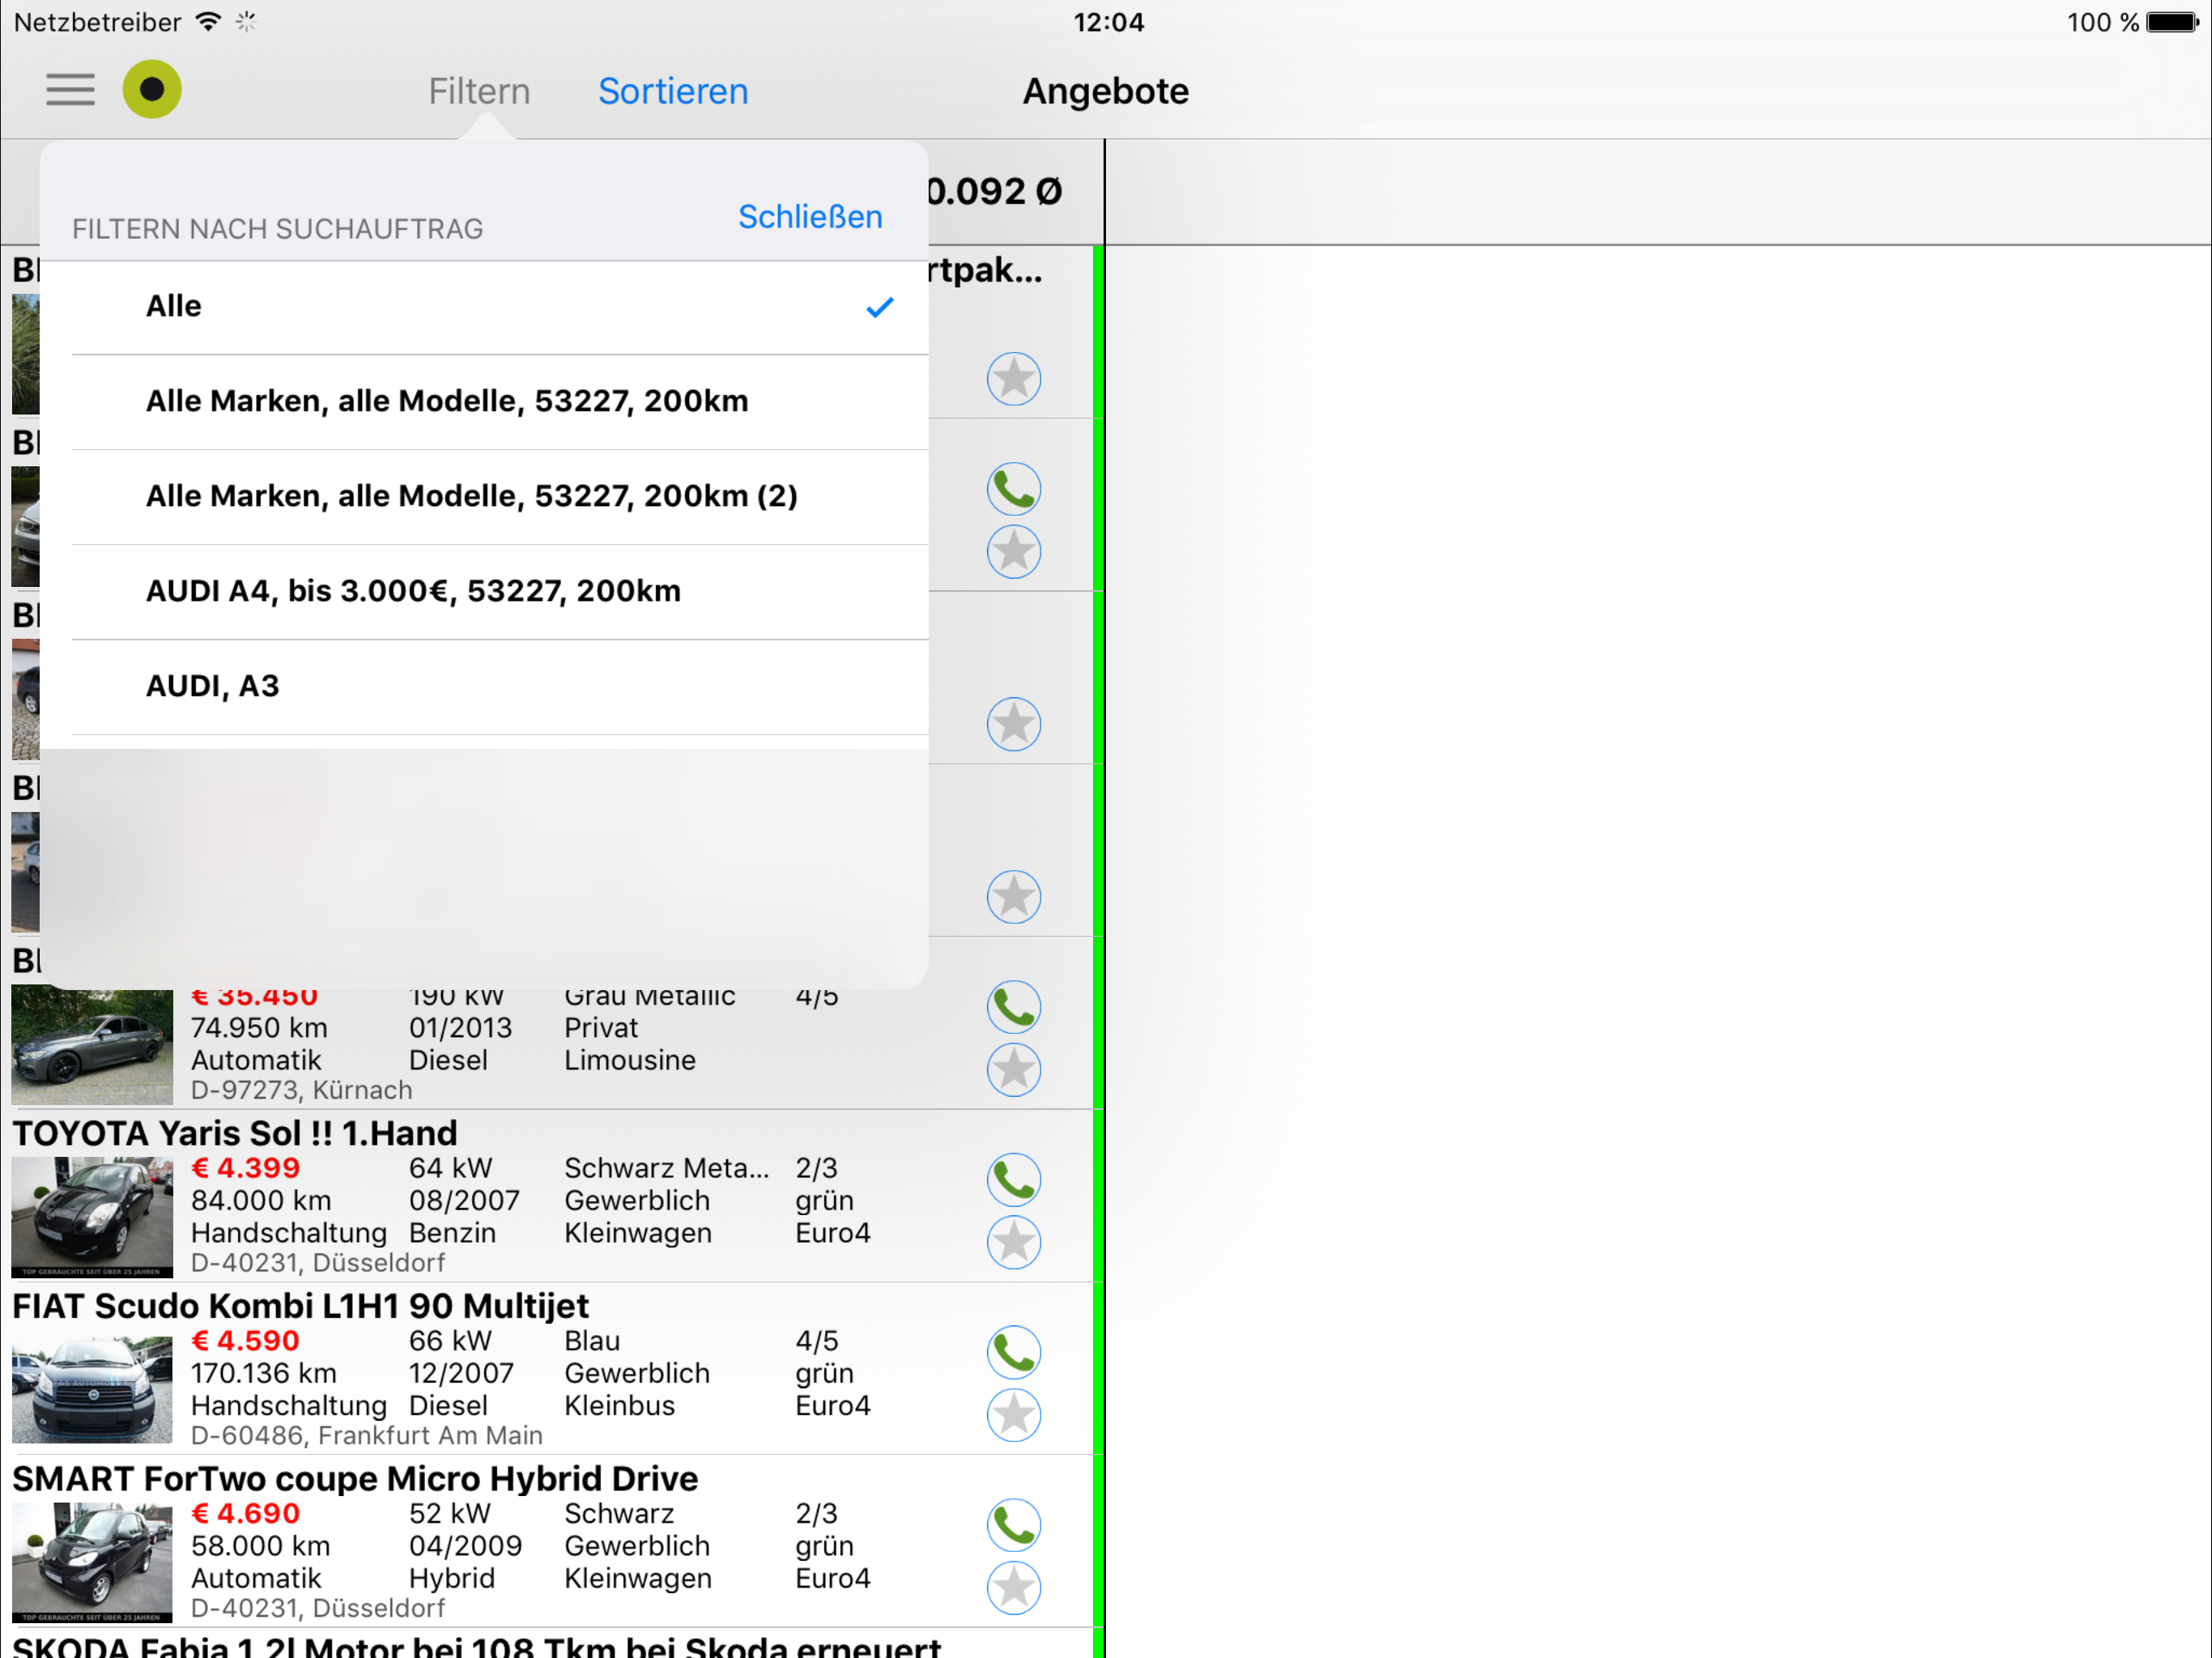Click the D-97273, Kürnach location

coord(302,1090)
